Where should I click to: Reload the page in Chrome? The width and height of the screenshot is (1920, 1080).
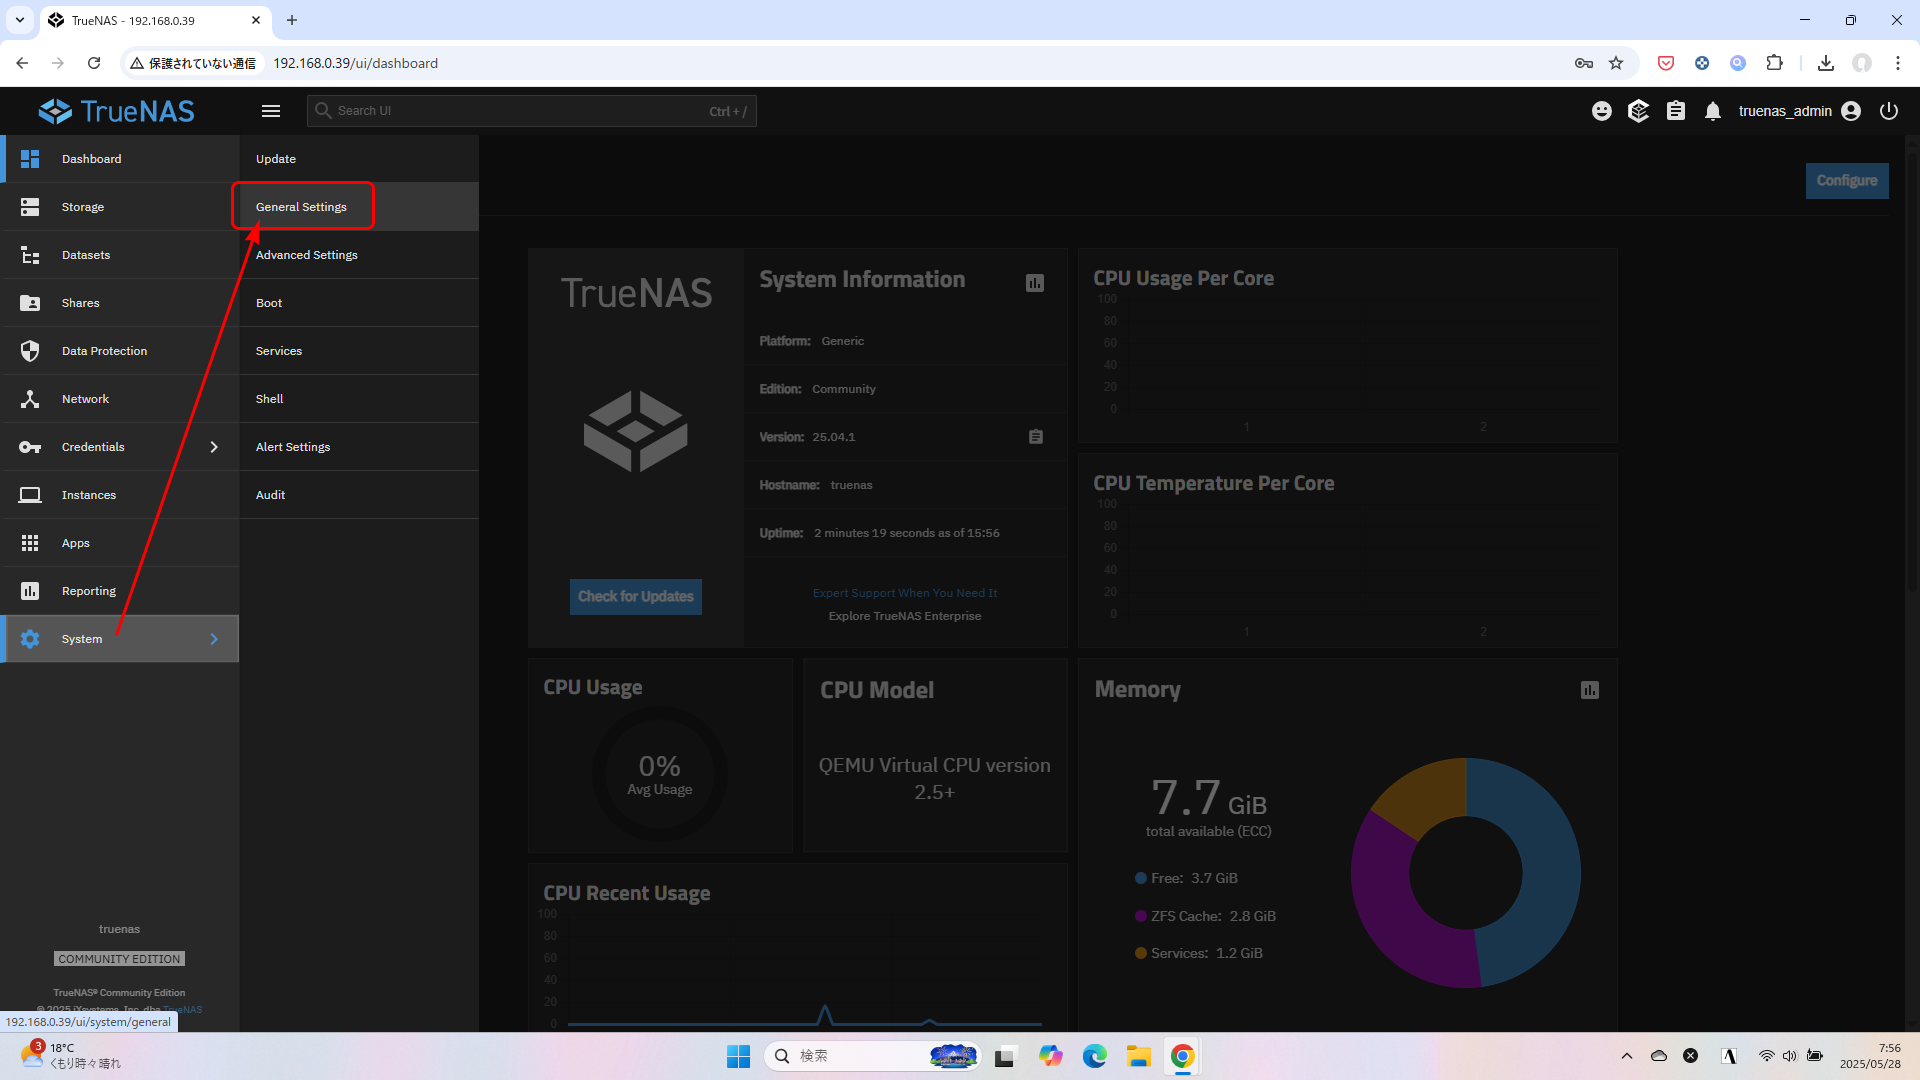(x=94, y=63)
